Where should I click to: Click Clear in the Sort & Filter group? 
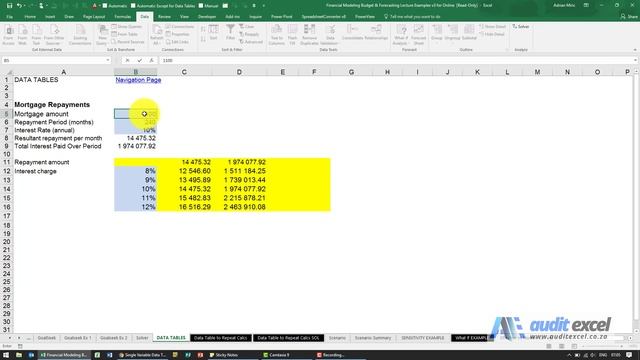pos(247,27)
